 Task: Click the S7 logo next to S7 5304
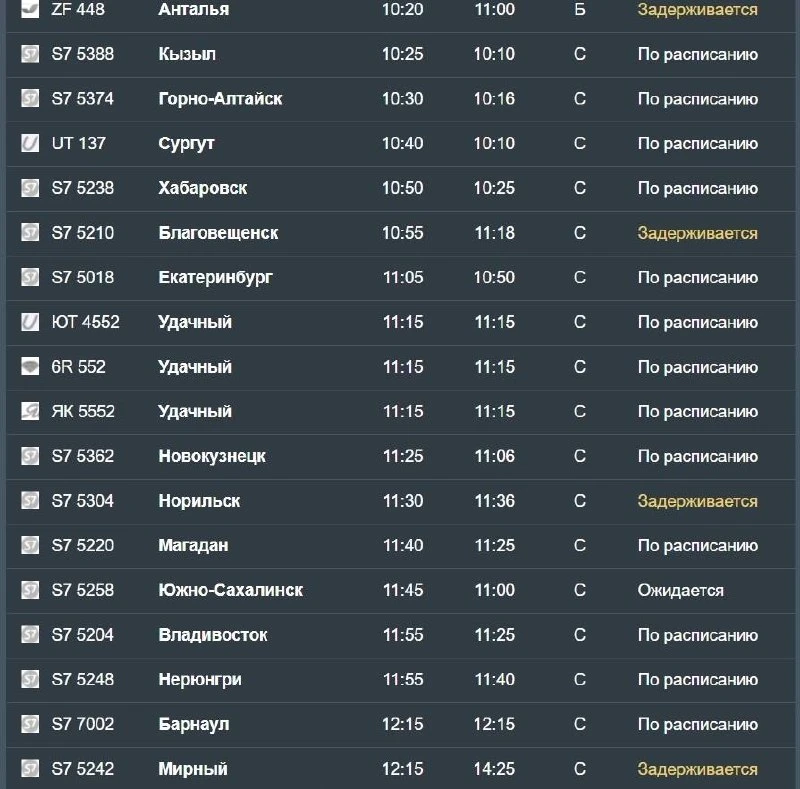click(x=30, y=501)
